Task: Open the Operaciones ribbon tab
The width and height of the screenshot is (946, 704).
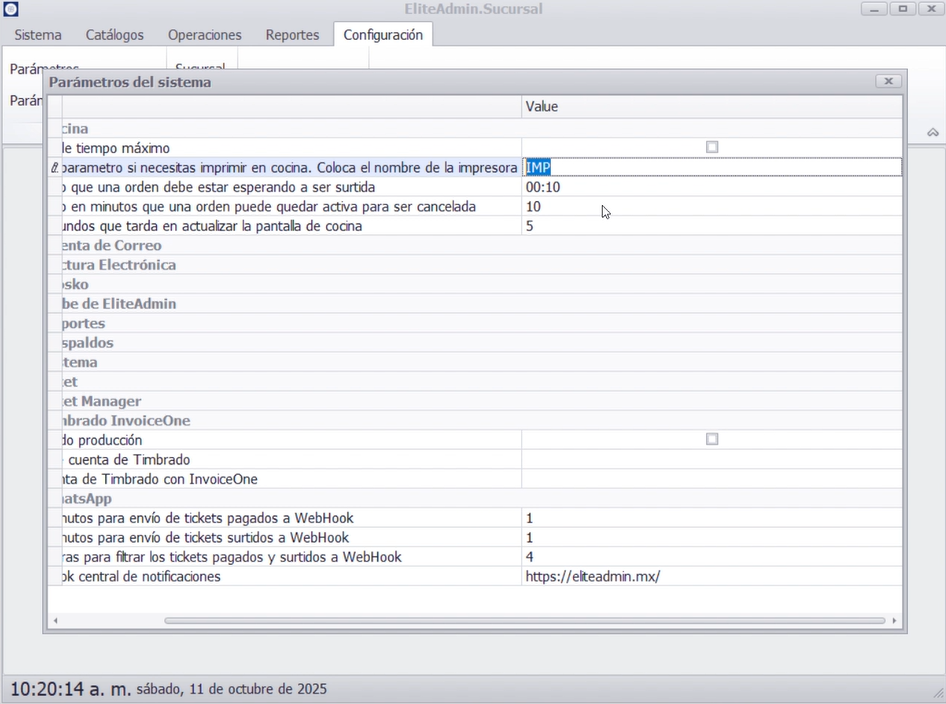Action: coord(204,35)
